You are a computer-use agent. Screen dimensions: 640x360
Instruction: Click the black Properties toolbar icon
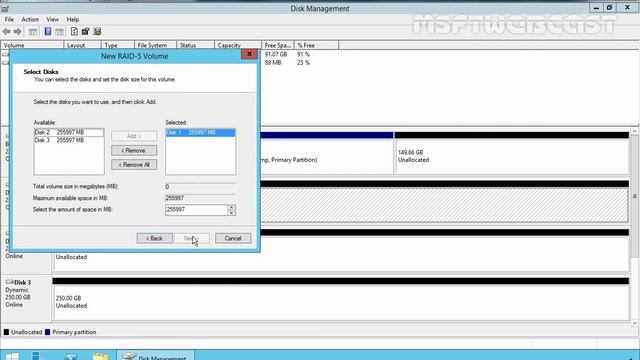[x=85, y=31]
